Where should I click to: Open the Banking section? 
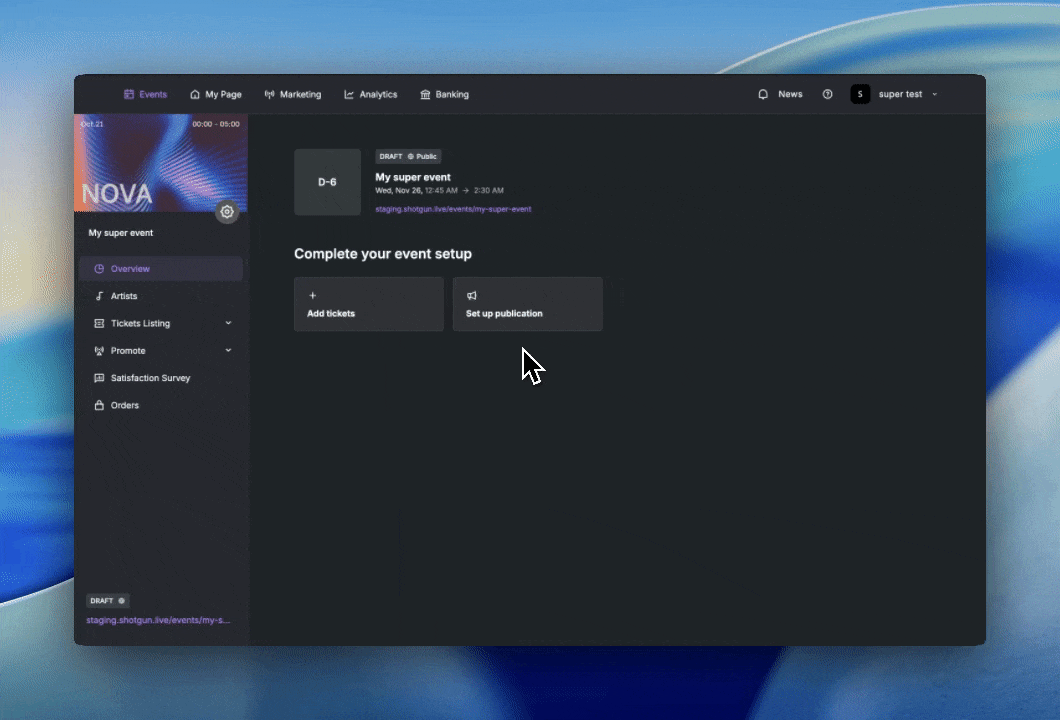coord(444,95)
